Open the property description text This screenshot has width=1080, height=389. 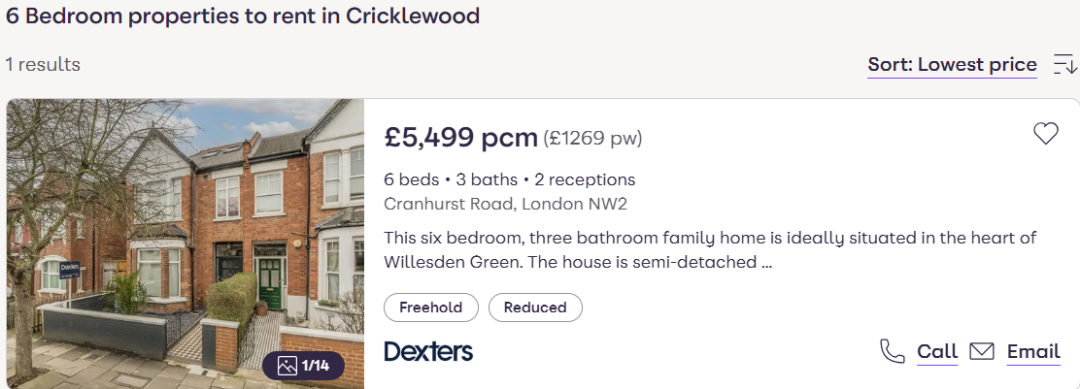(x=710, y=251)
